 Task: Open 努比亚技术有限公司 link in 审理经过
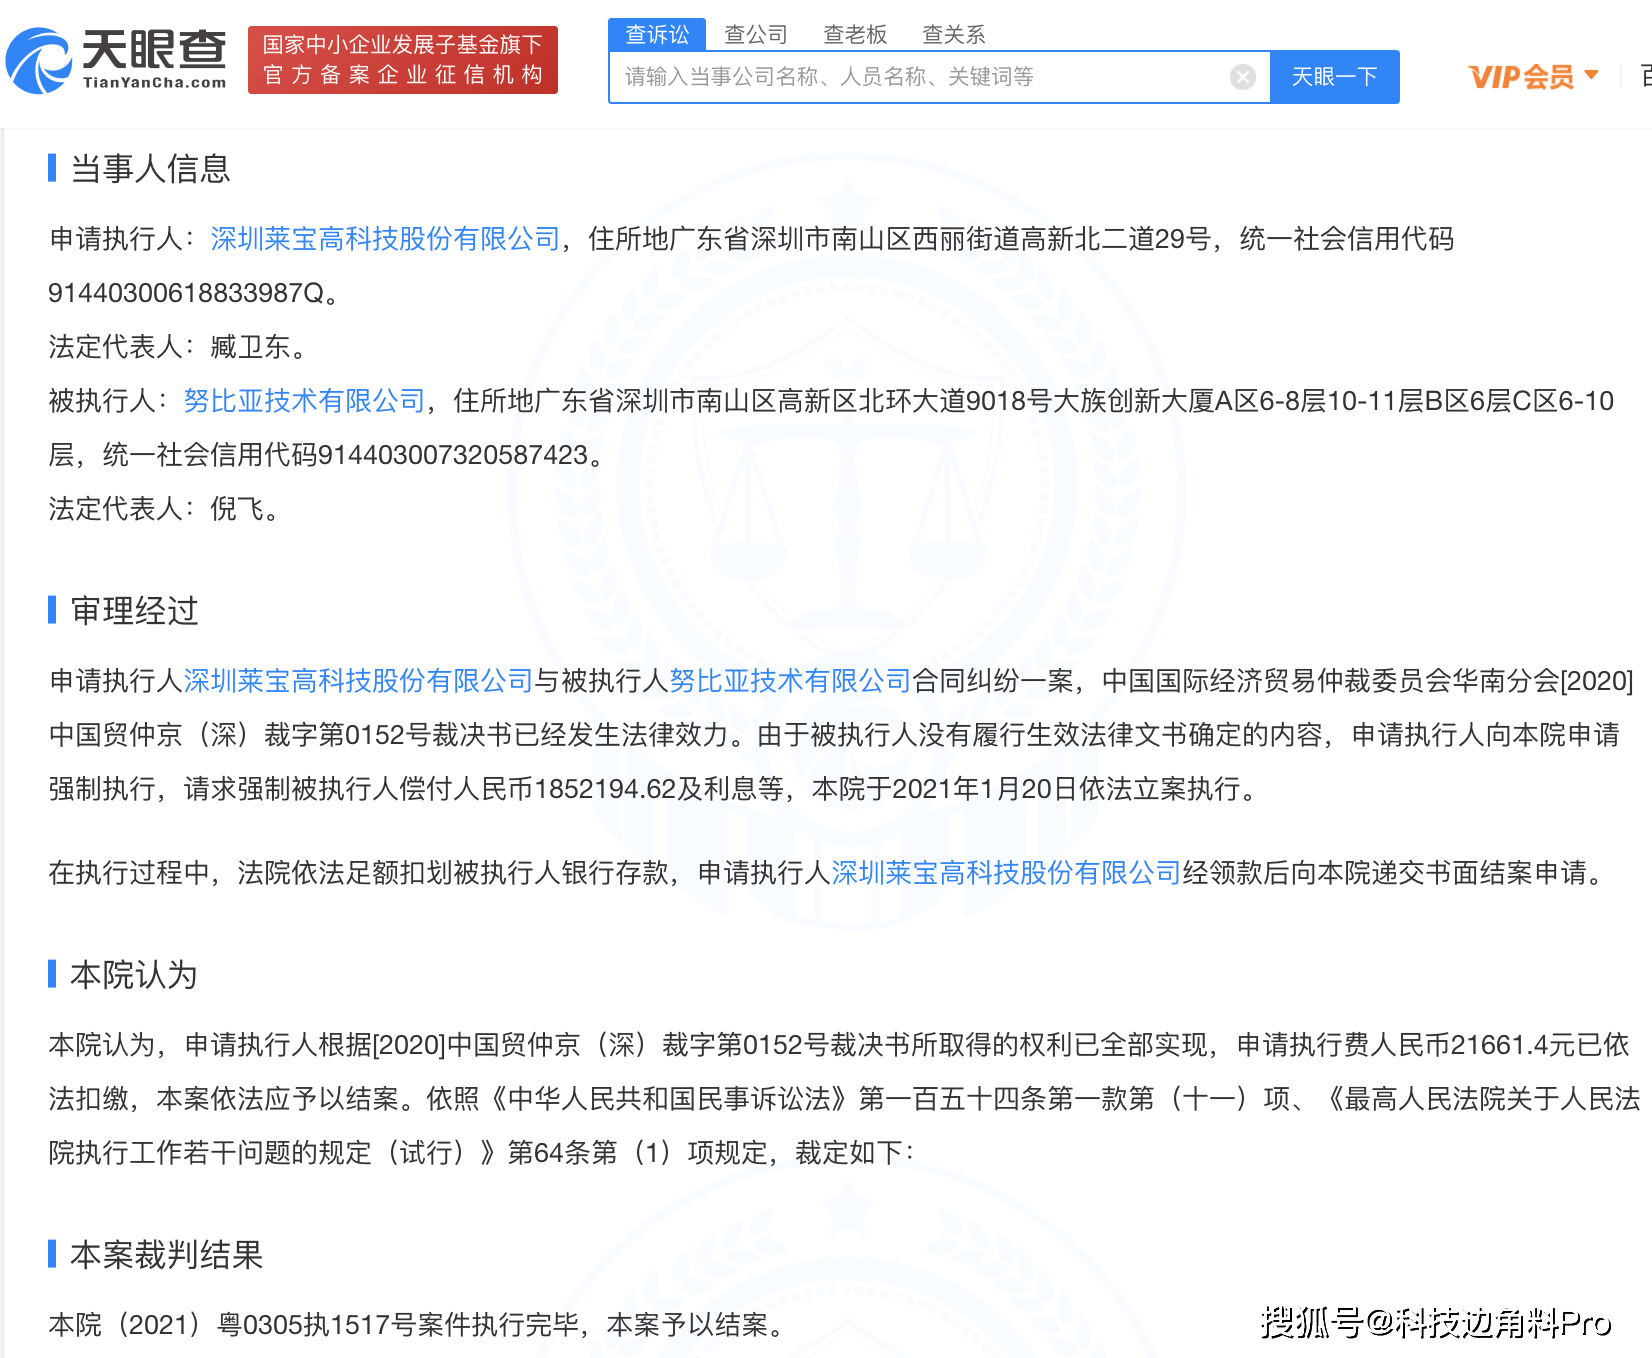pyautogui.click(x=790, y=681)
